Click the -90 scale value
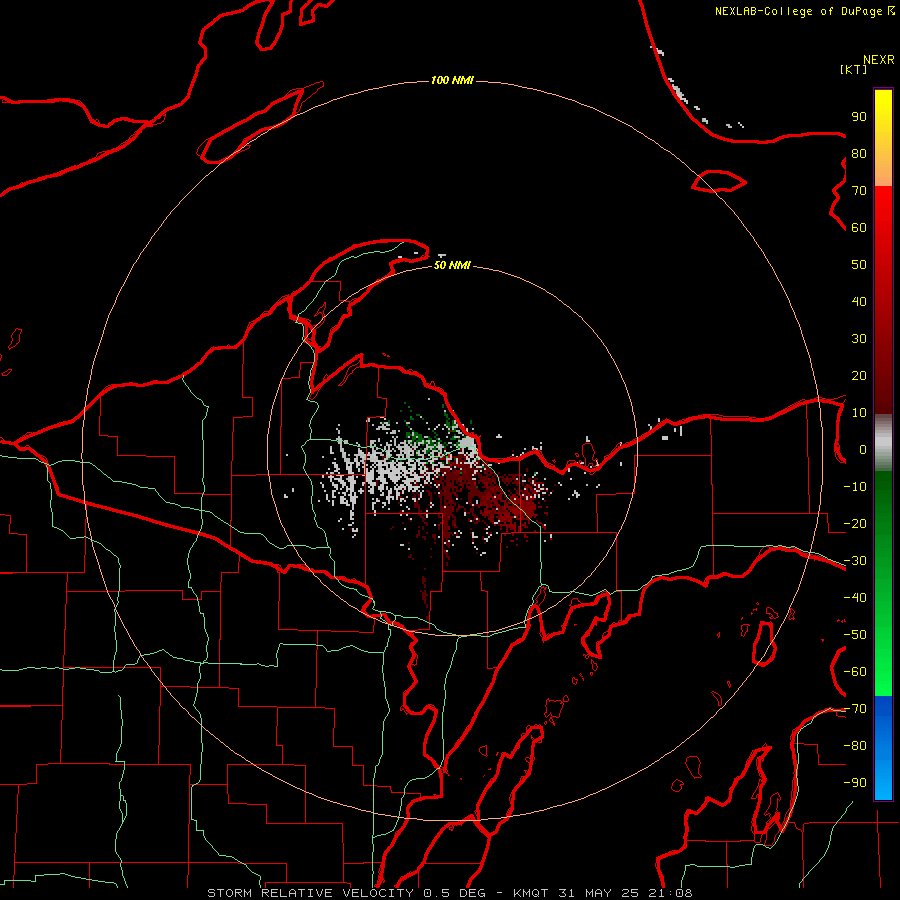The width and height of the screenshot is (900, 900). [855, 783]
